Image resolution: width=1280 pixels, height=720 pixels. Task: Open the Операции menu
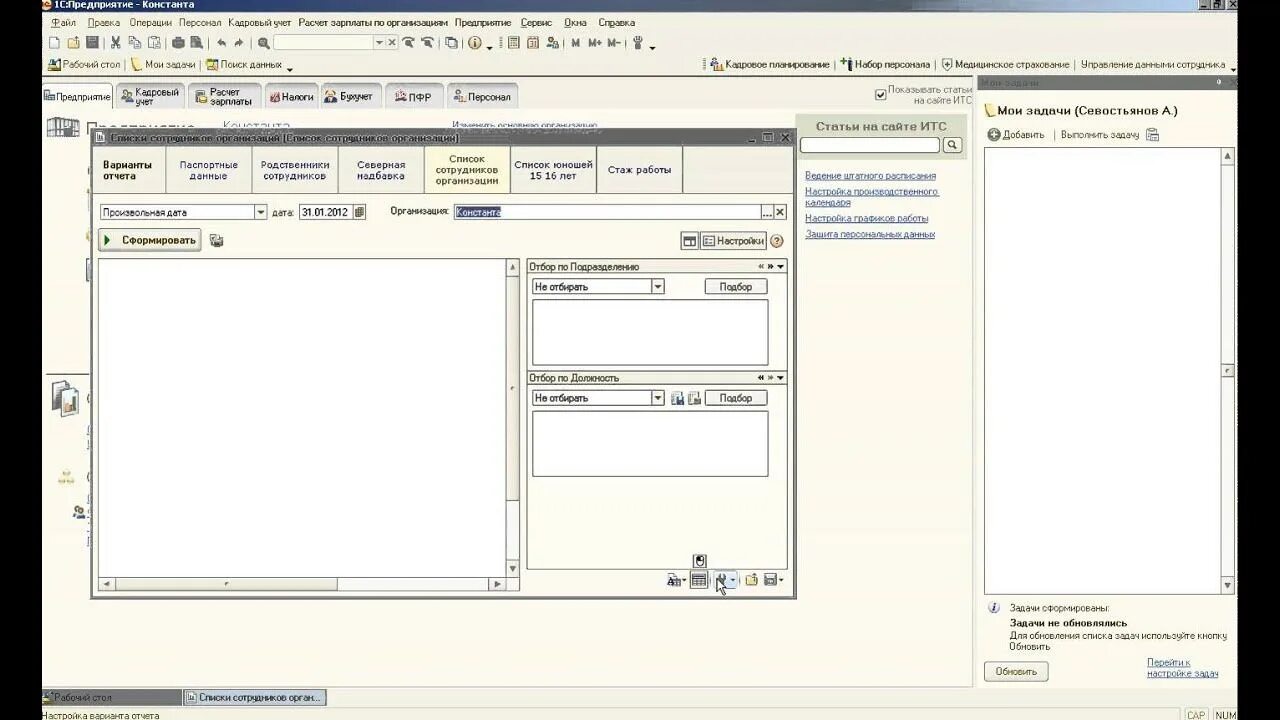coord(149,22)
